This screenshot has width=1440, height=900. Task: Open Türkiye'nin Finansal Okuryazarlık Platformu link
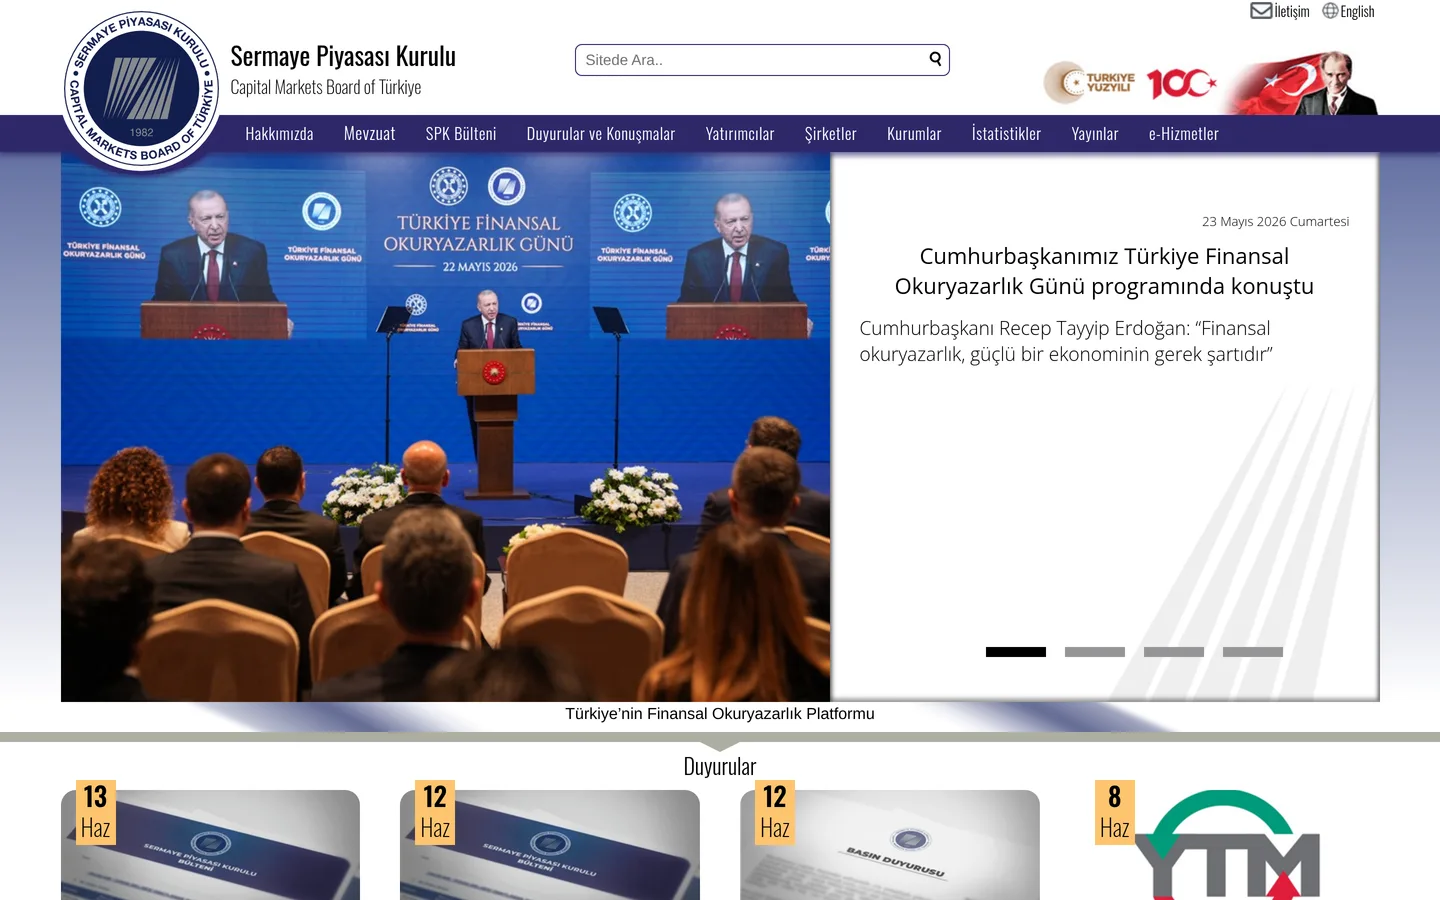(720, 714)
